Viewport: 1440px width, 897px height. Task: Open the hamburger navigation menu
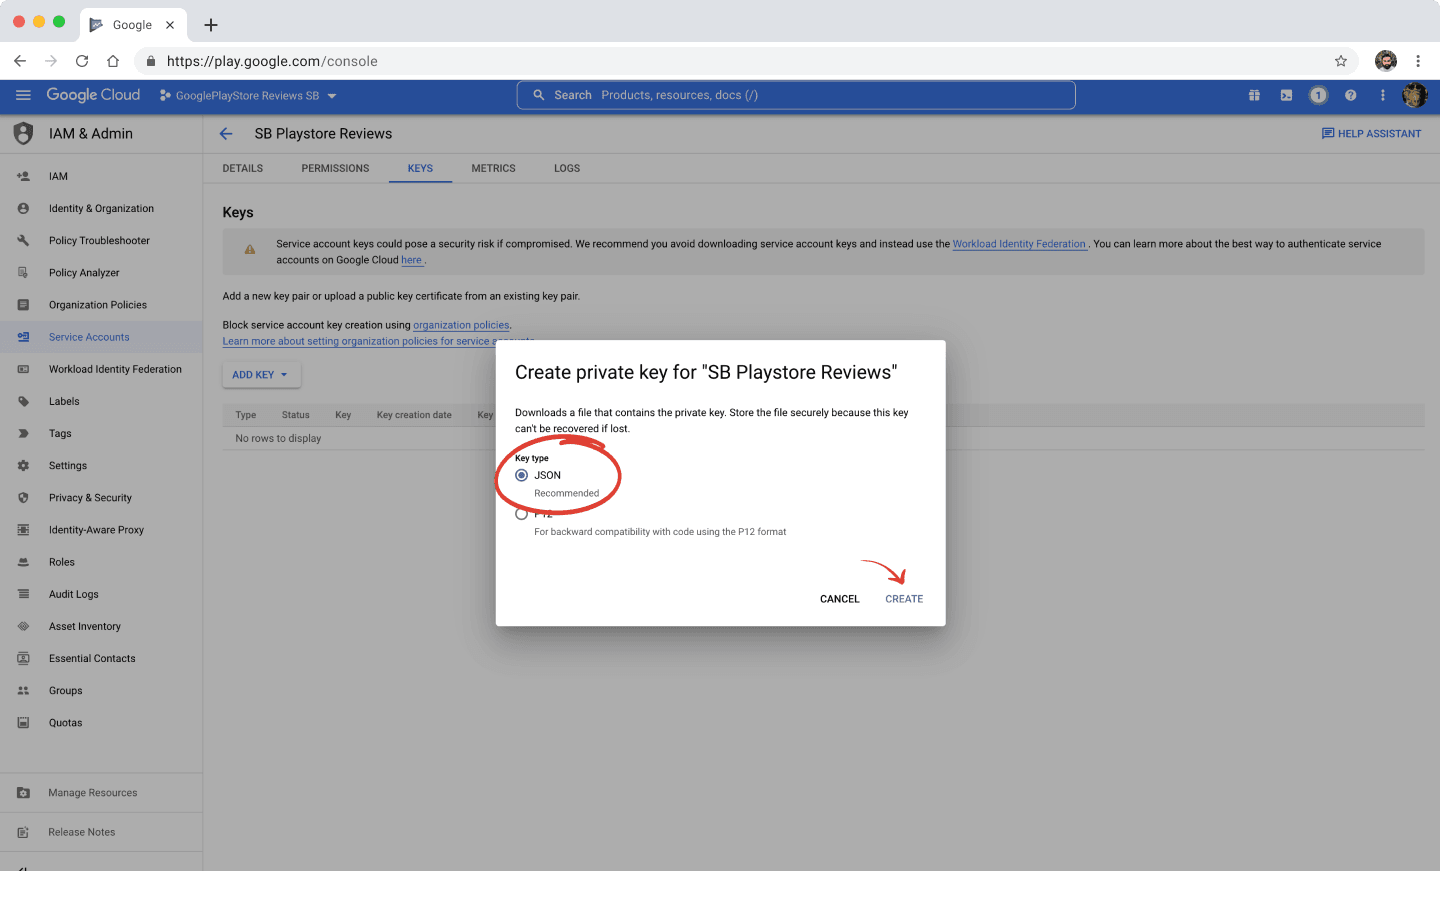point(23,95)
